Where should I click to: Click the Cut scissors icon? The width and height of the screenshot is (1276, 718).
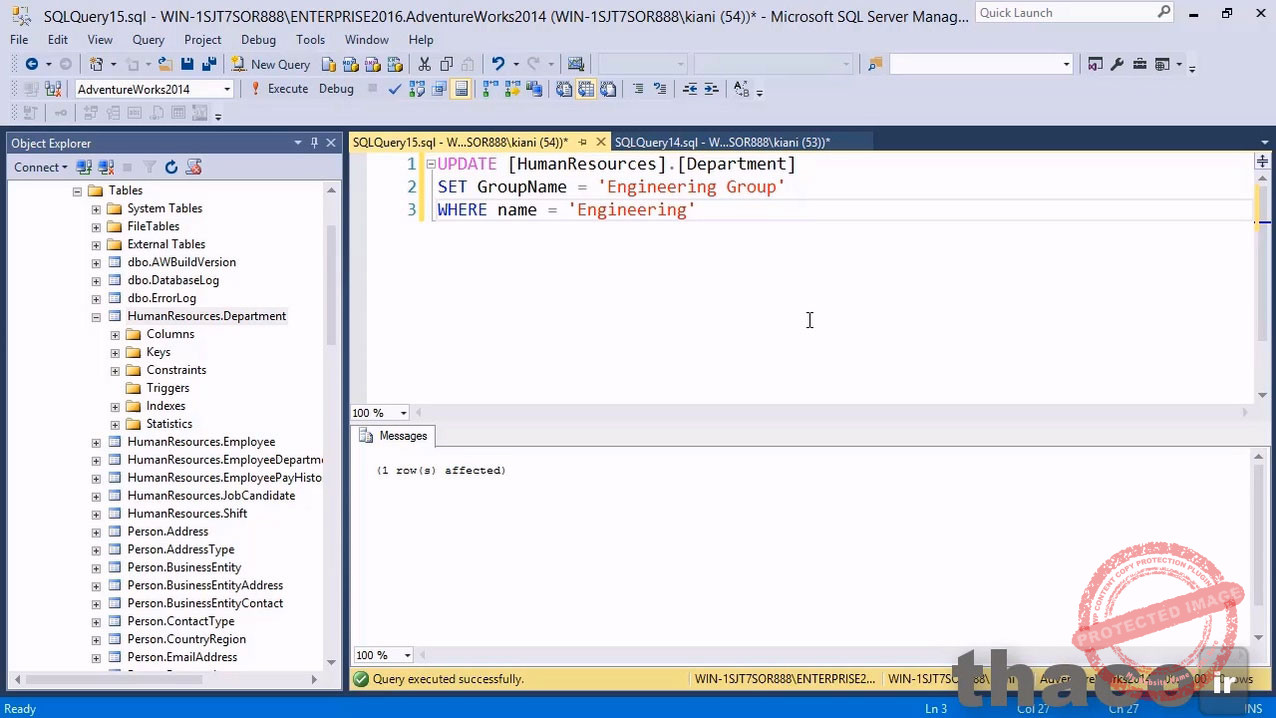coord(424,64)
